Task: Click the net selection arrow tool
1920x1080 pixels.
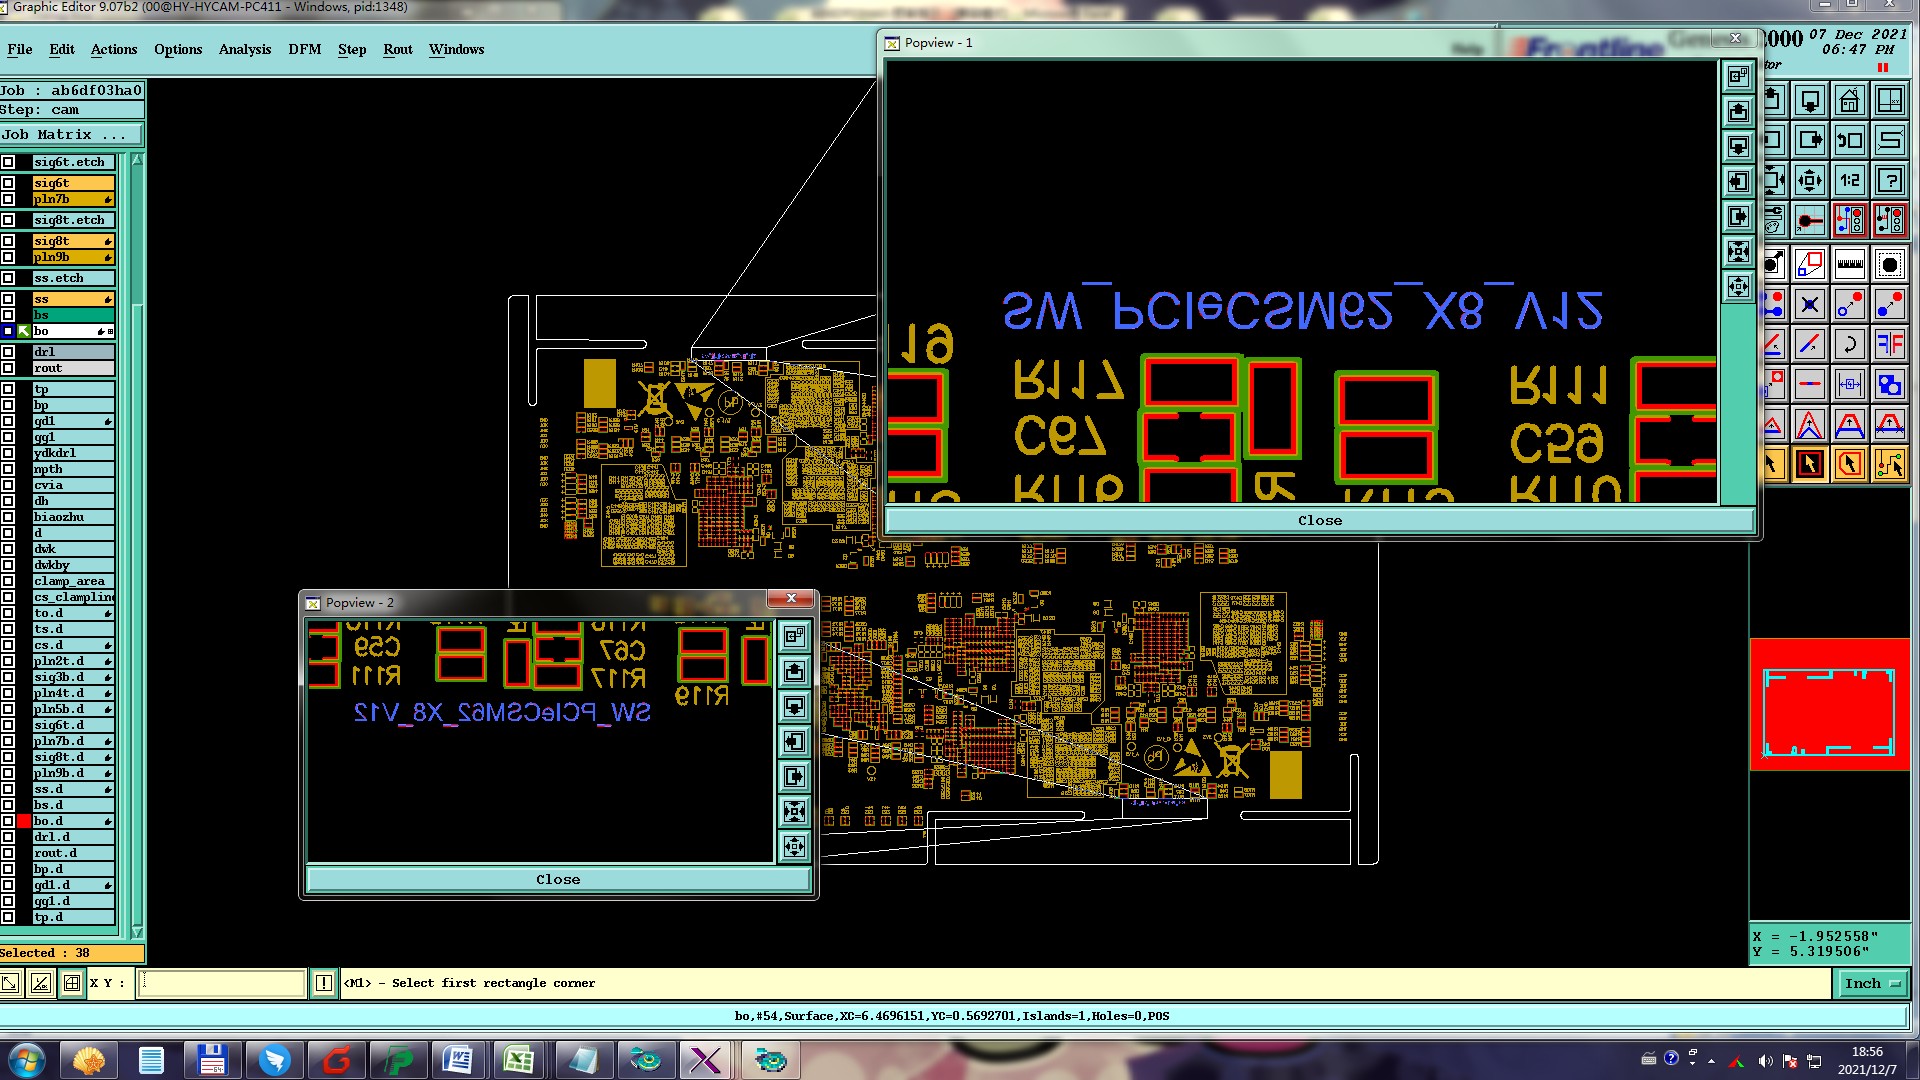Action: (1889, 464)
